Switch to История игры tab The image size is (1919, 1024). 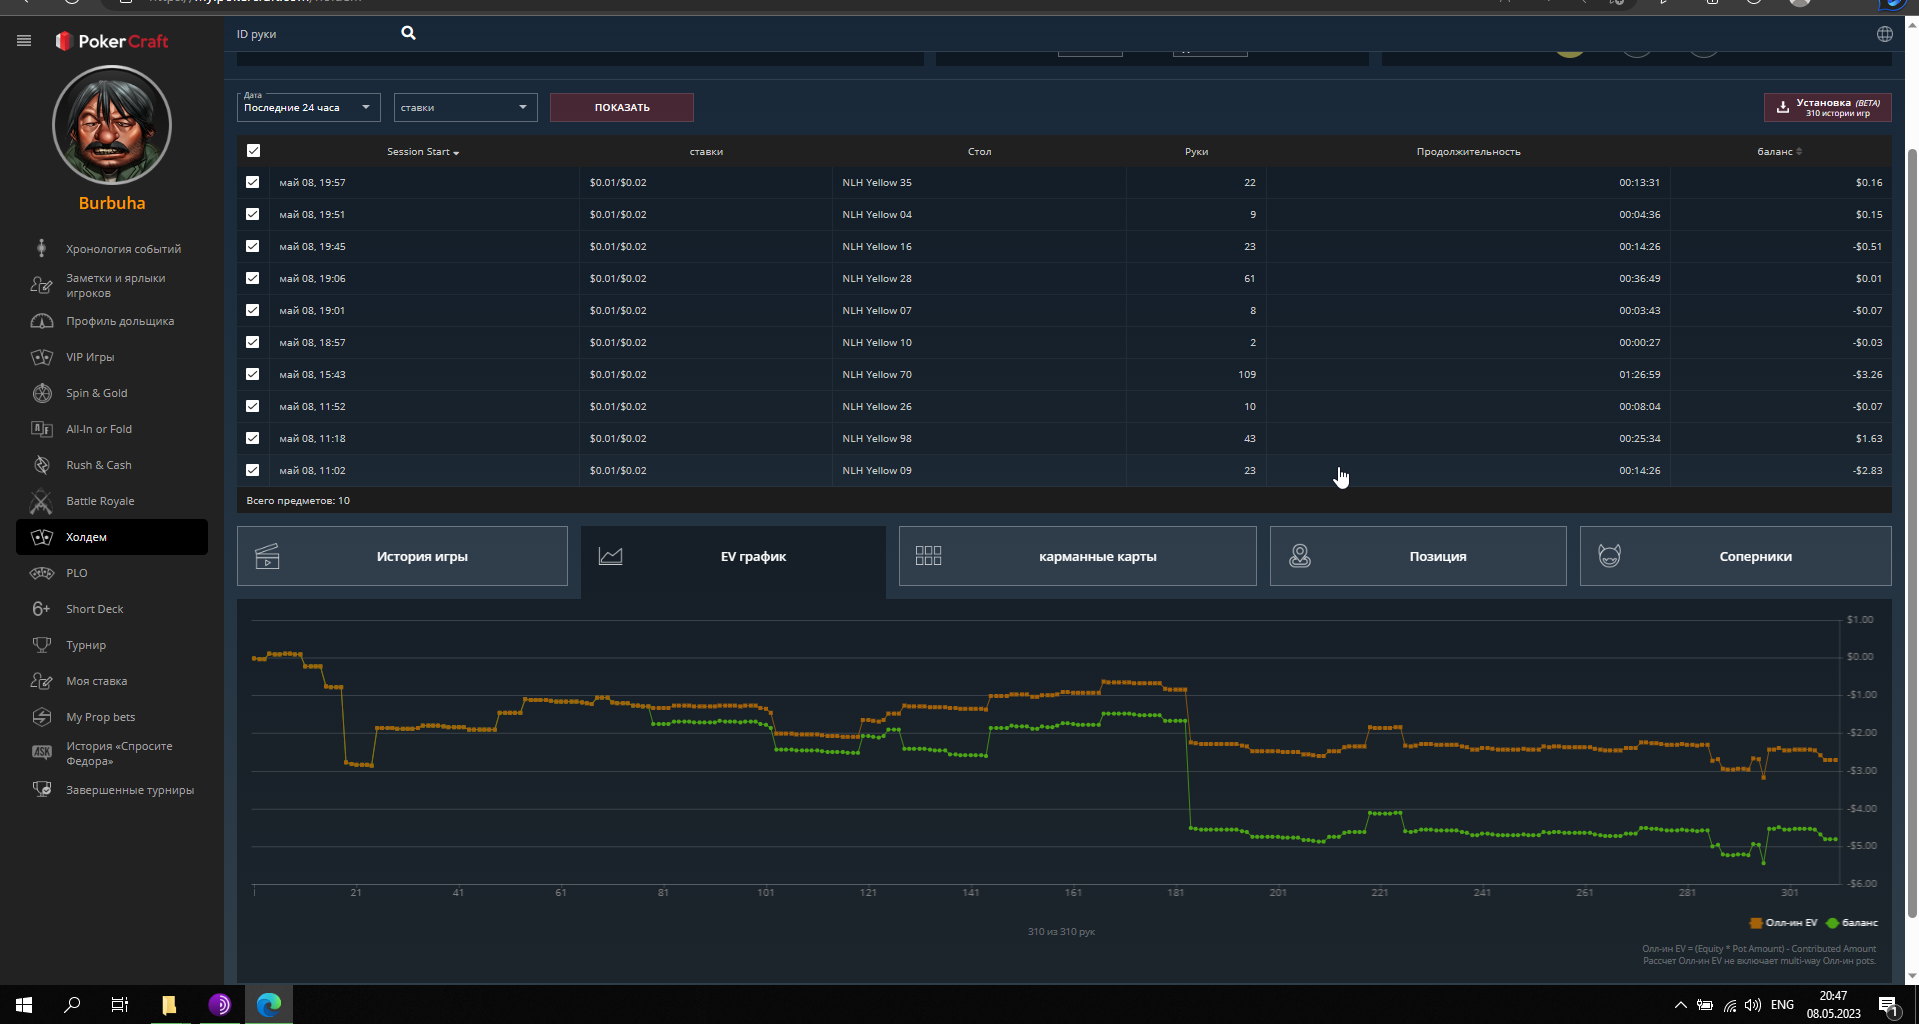tap(402, 556)
